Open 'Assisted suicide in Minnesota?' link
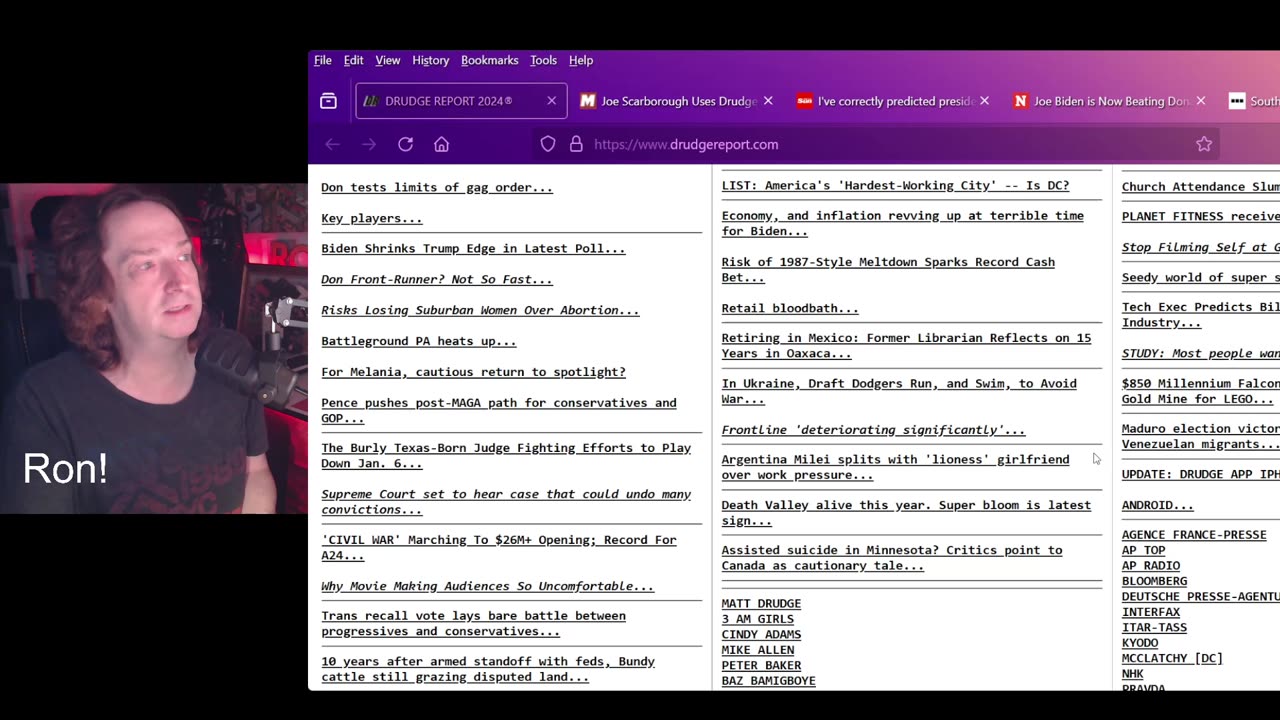Screen dimensions: 1280x720 point(892,558)
